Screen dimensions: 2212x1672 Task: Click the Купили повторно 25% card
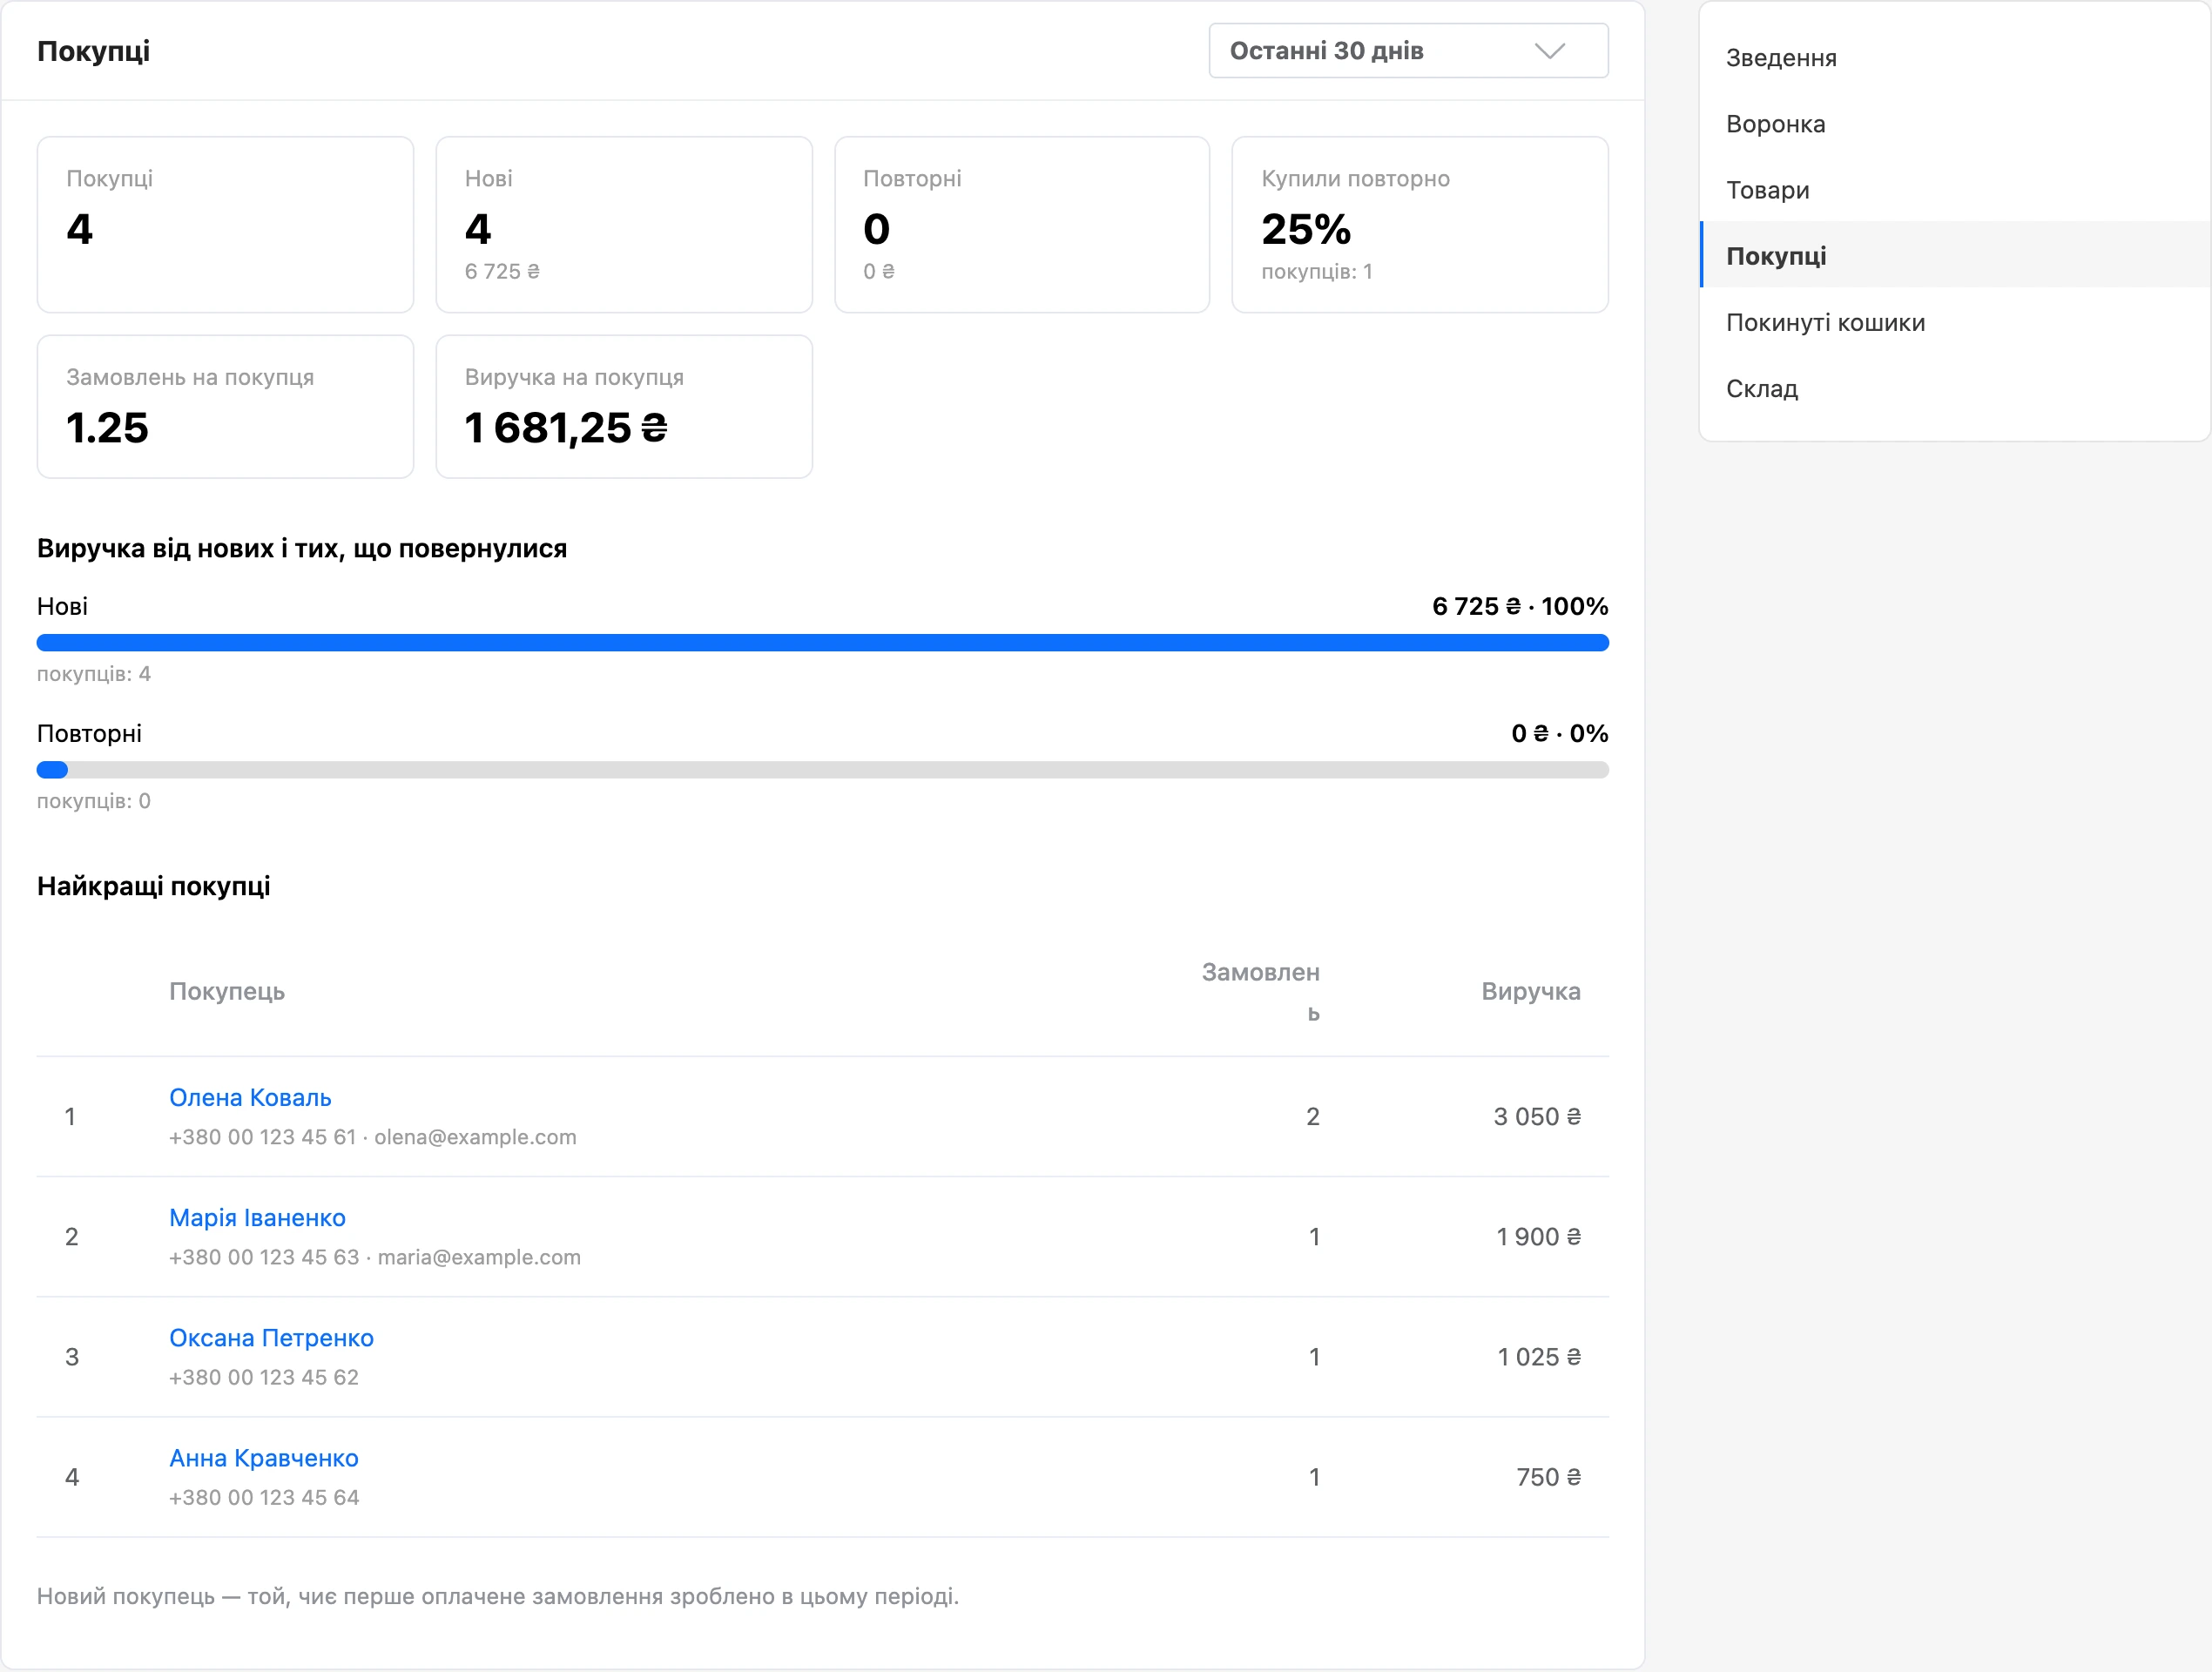pos(1420,224)
